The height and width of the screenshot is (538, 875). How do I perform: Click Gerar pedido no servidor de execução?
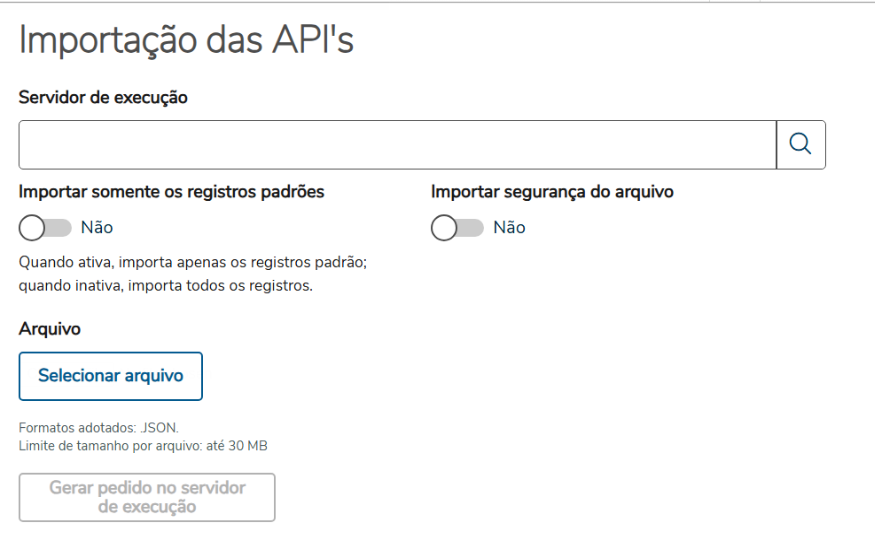point(147,497)
